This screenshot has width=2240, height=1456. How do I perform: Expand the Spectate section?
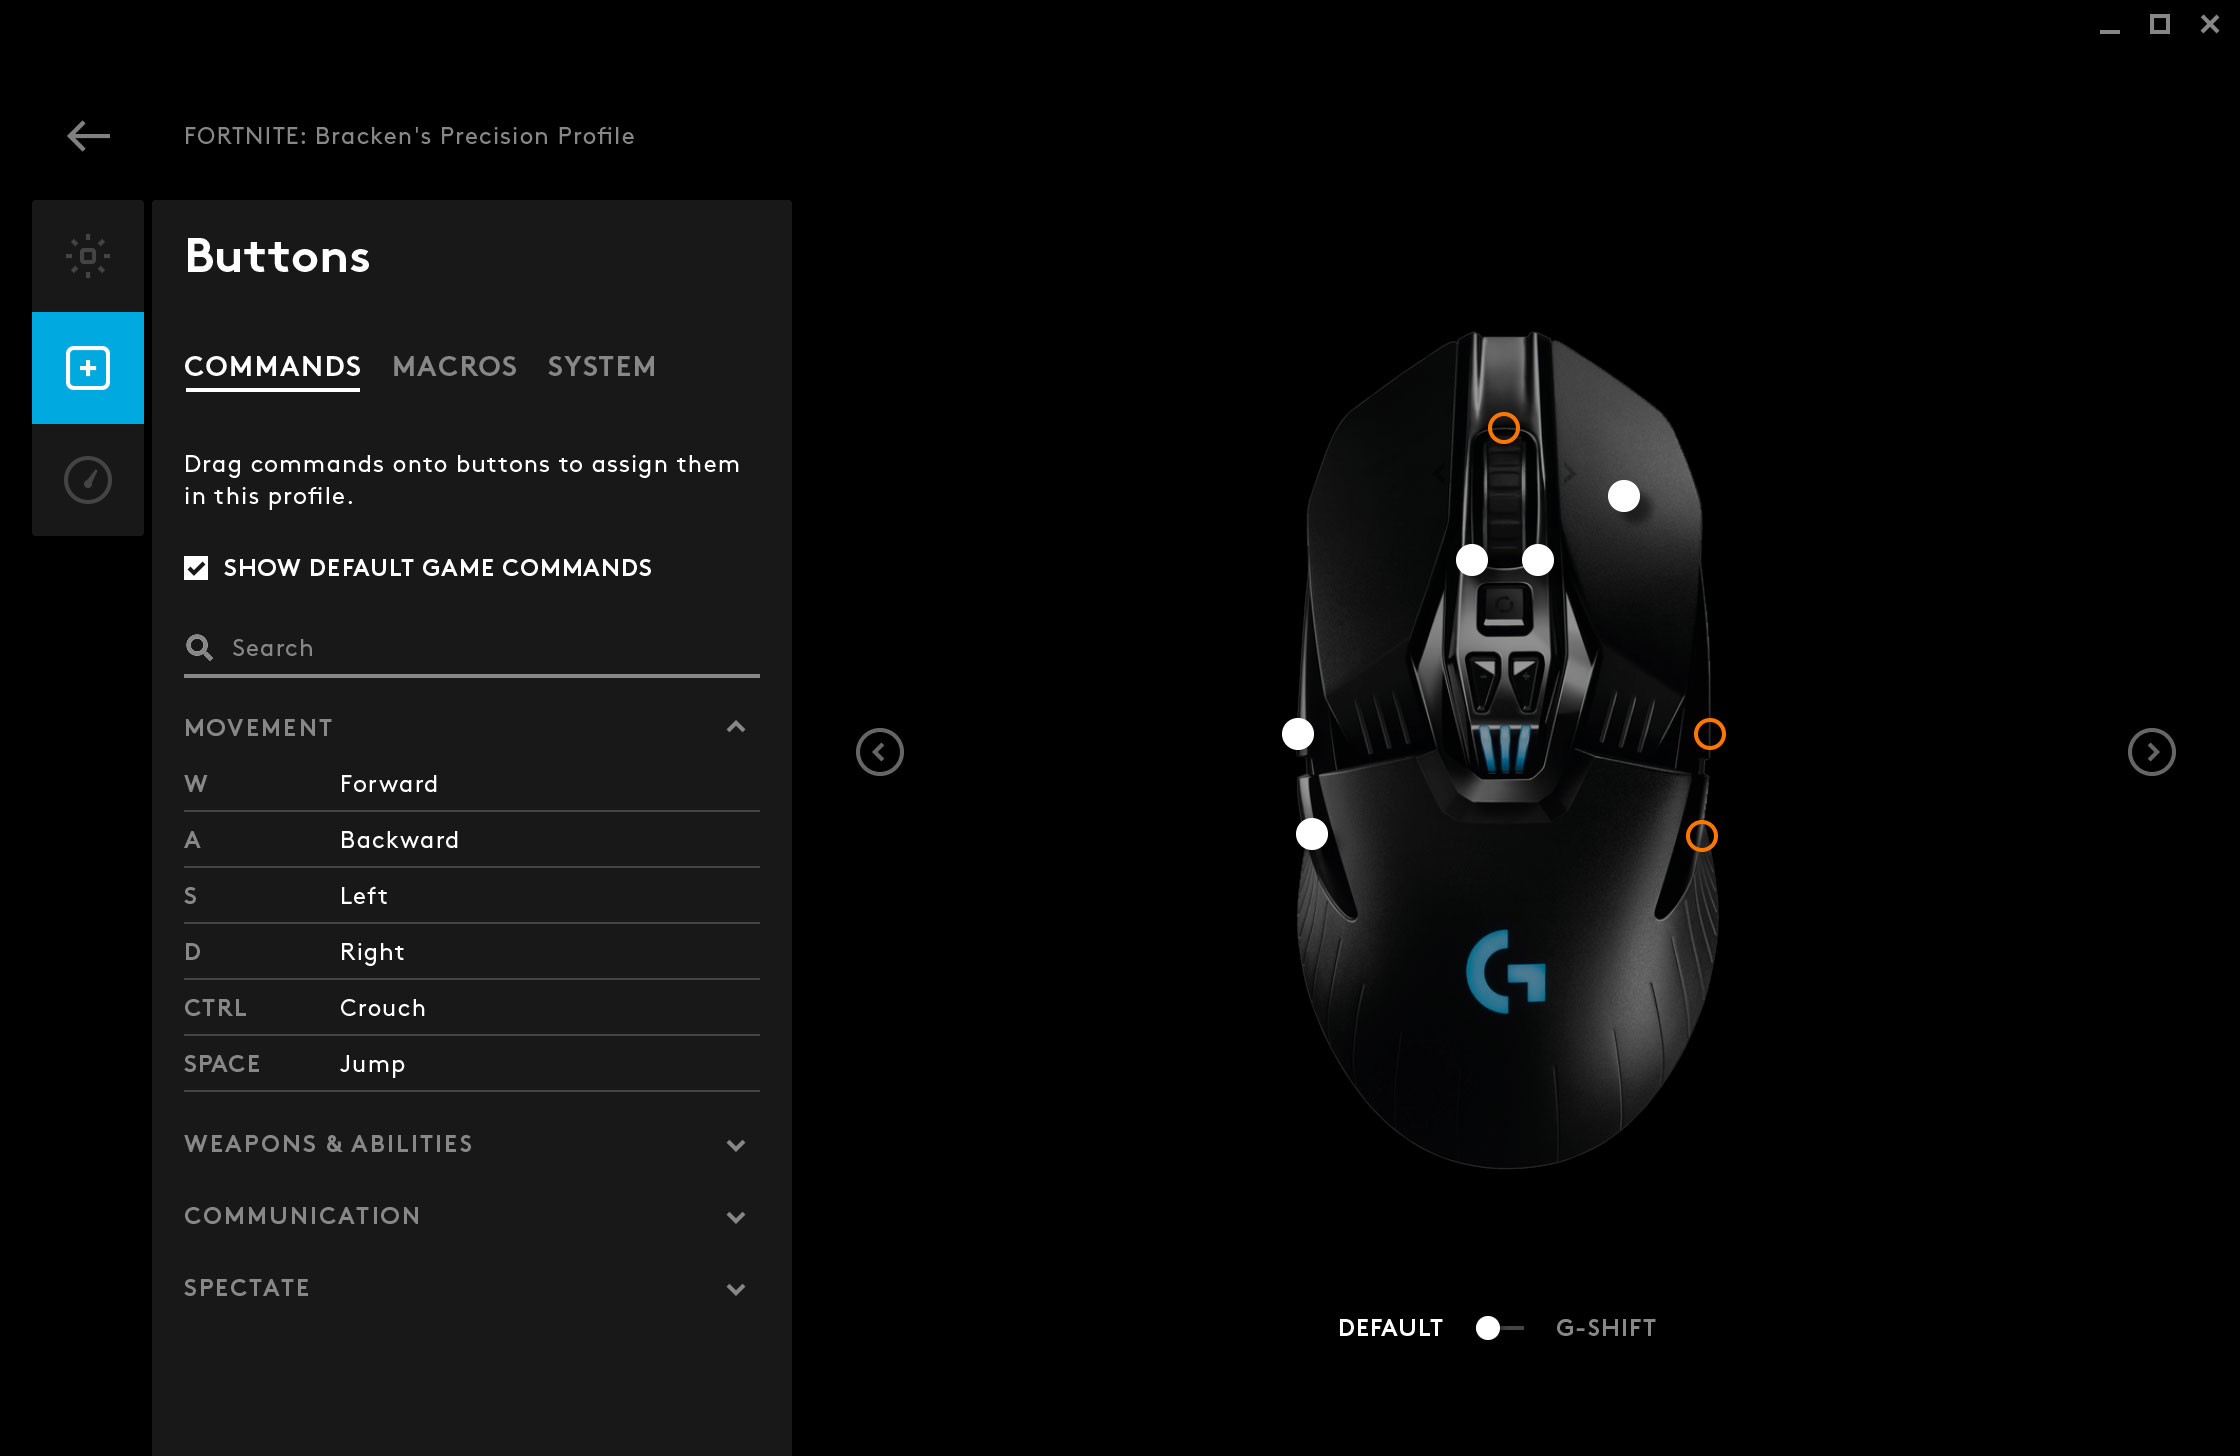point(736,1289)
